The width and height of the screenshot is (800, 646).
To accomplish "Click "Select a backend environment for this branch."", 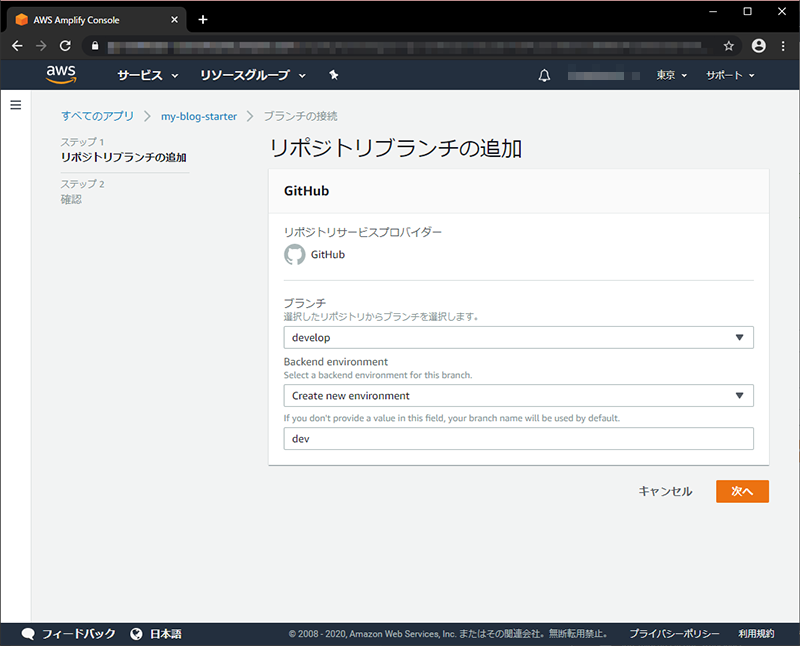I will pyautogui.click(x=378, y=375).
